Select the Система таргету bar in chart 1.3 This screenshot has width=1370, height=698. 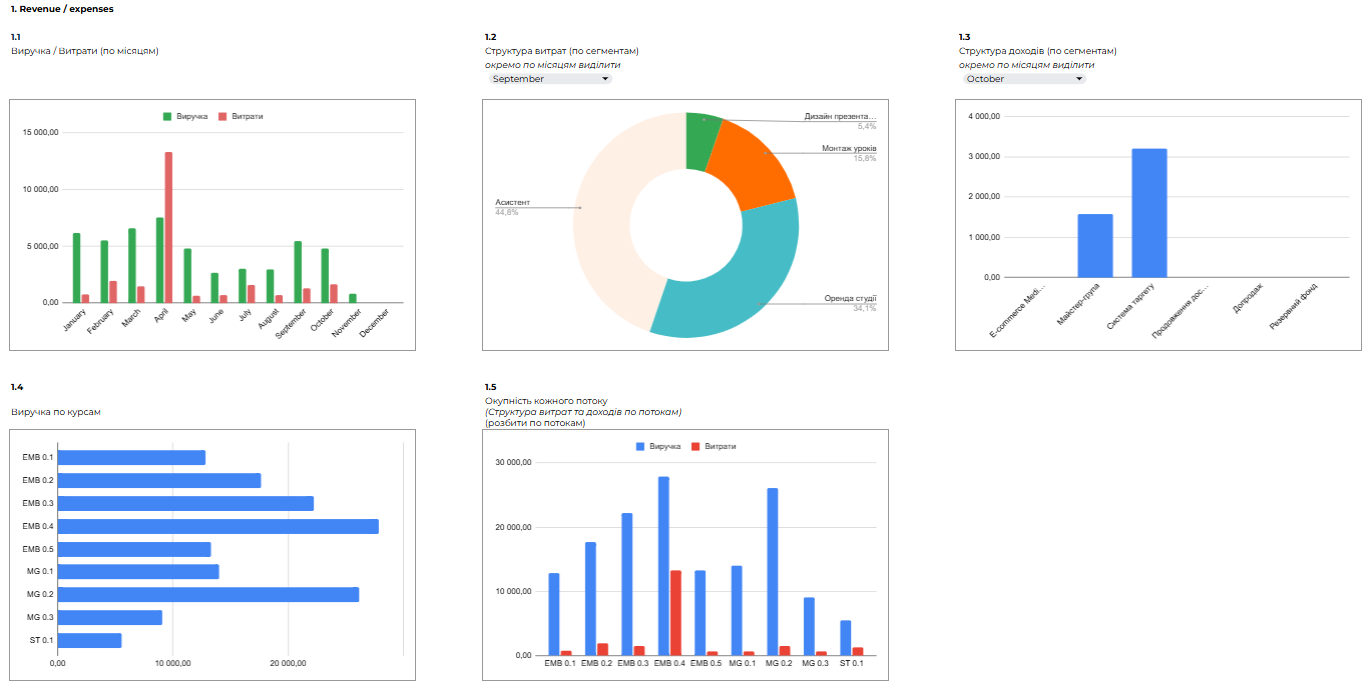1149,213
